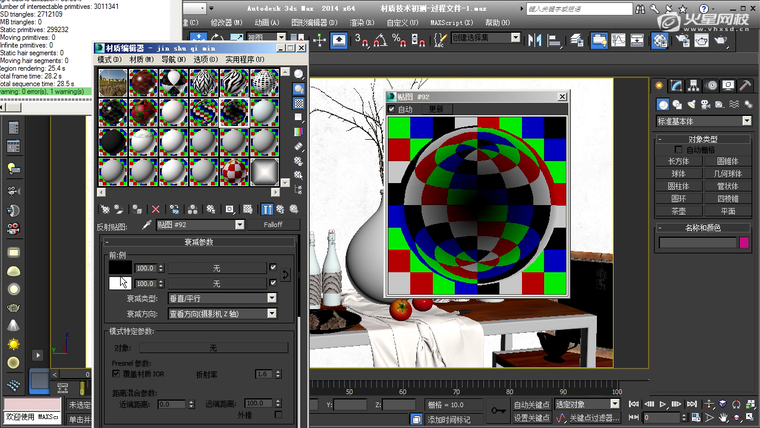The width and height of the screenshot is (760, 428).
Task: Click the eyedropper pick material tool
Action: 147,225
